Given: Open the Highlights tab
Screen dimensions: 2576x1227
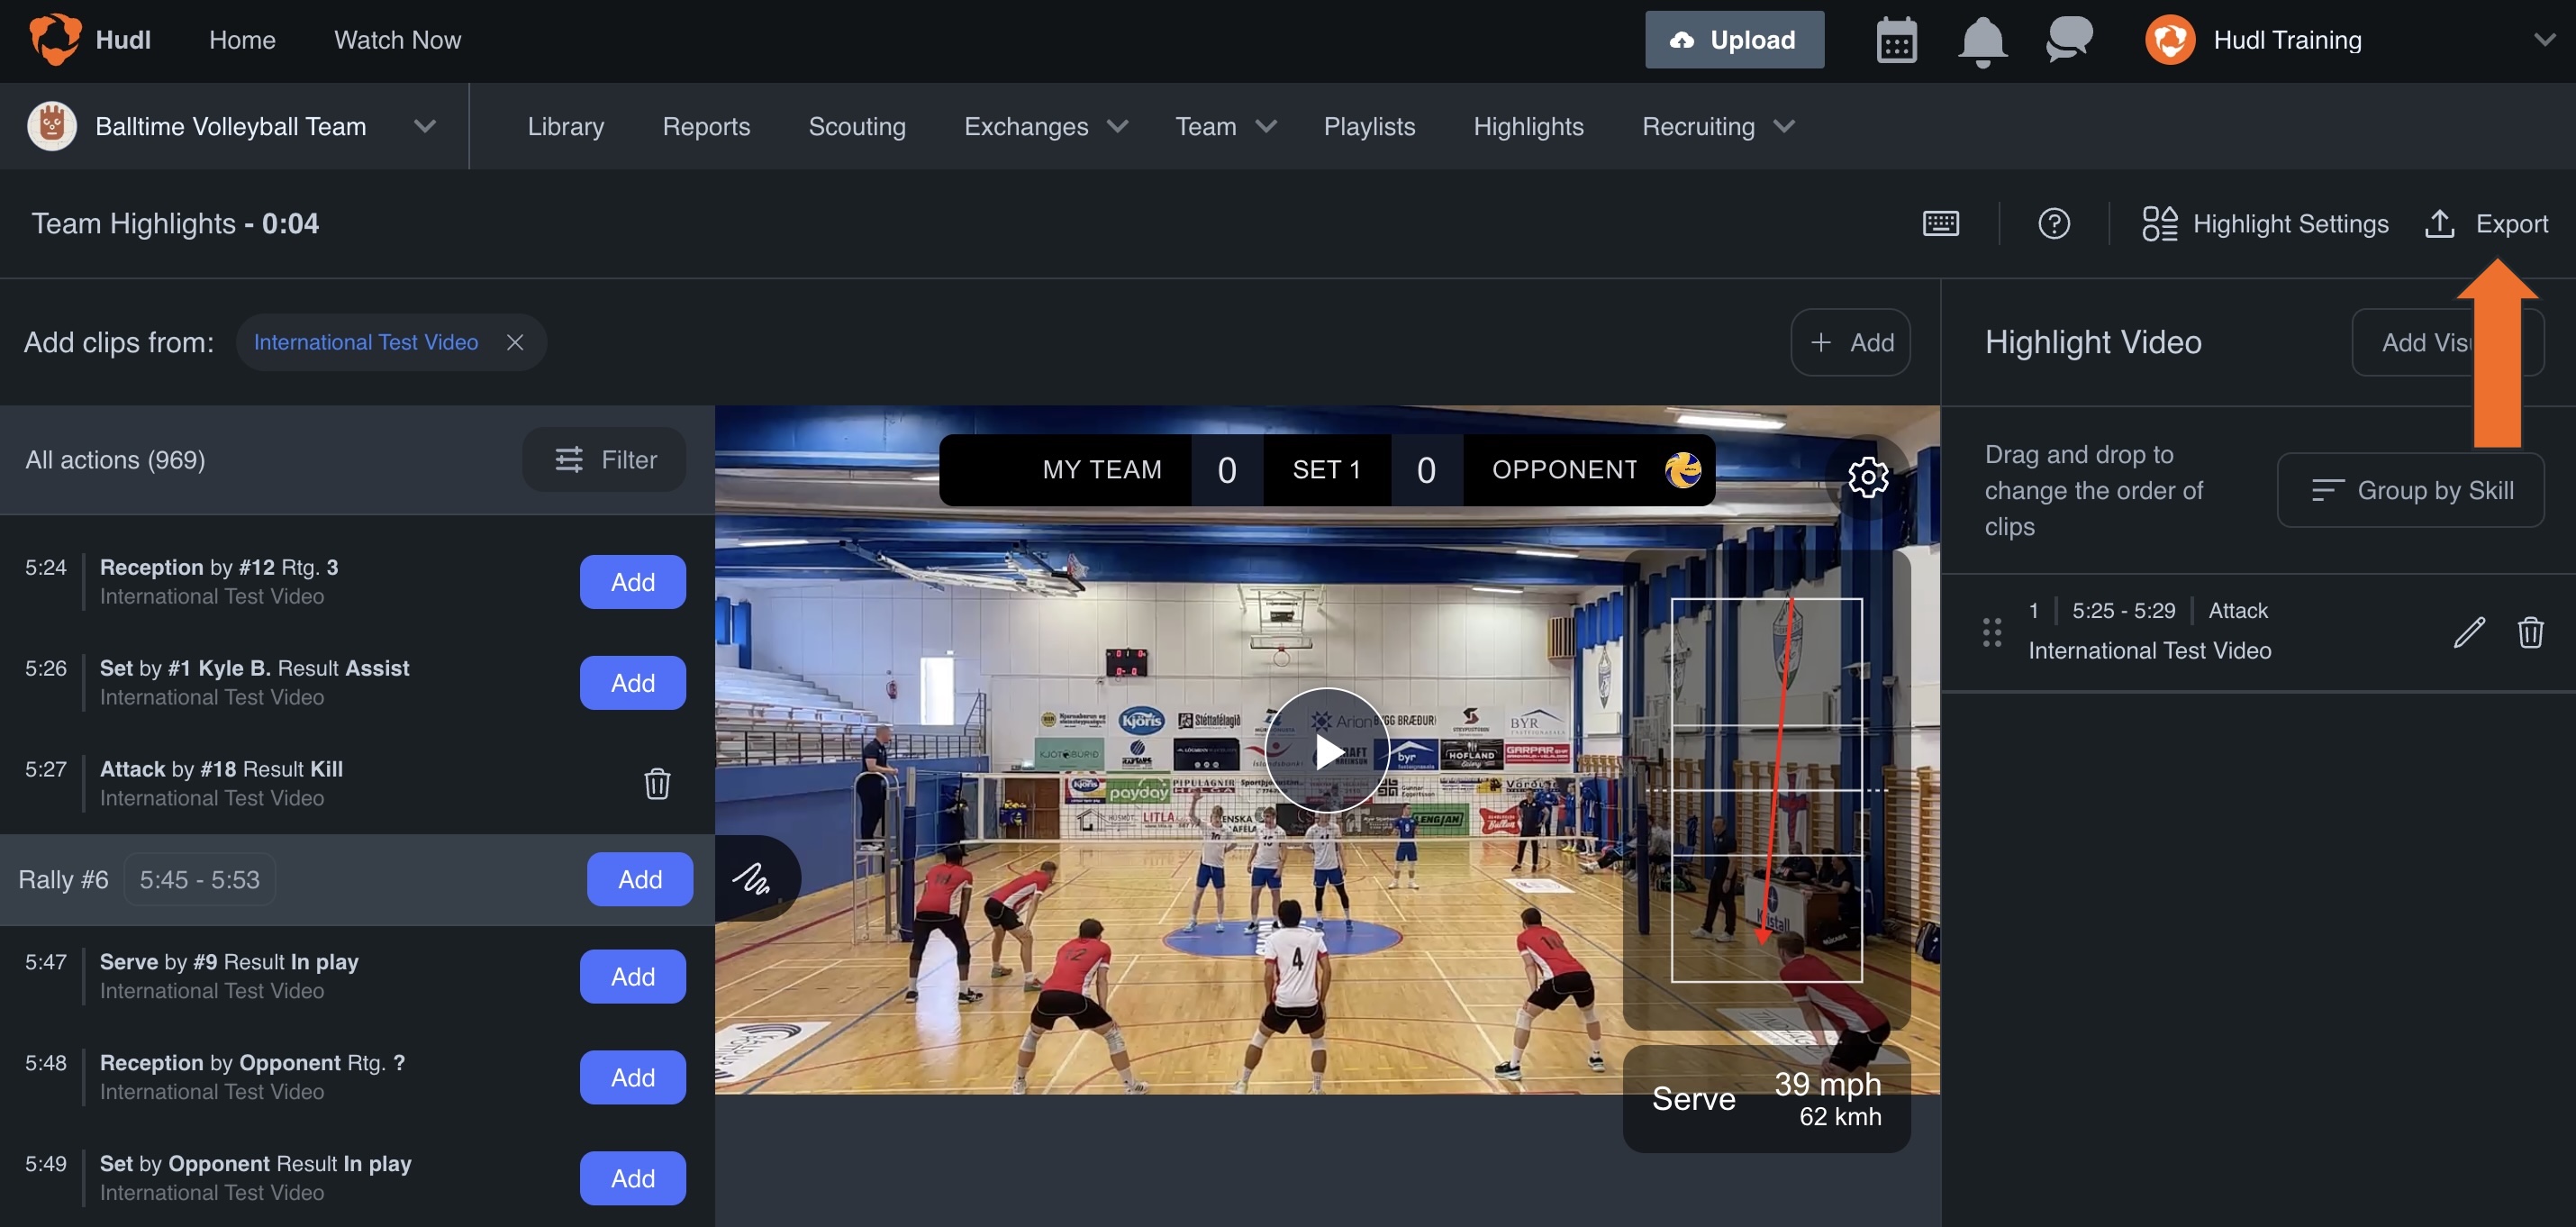Looking at the screenshot, I should [x=1528, y=126].
